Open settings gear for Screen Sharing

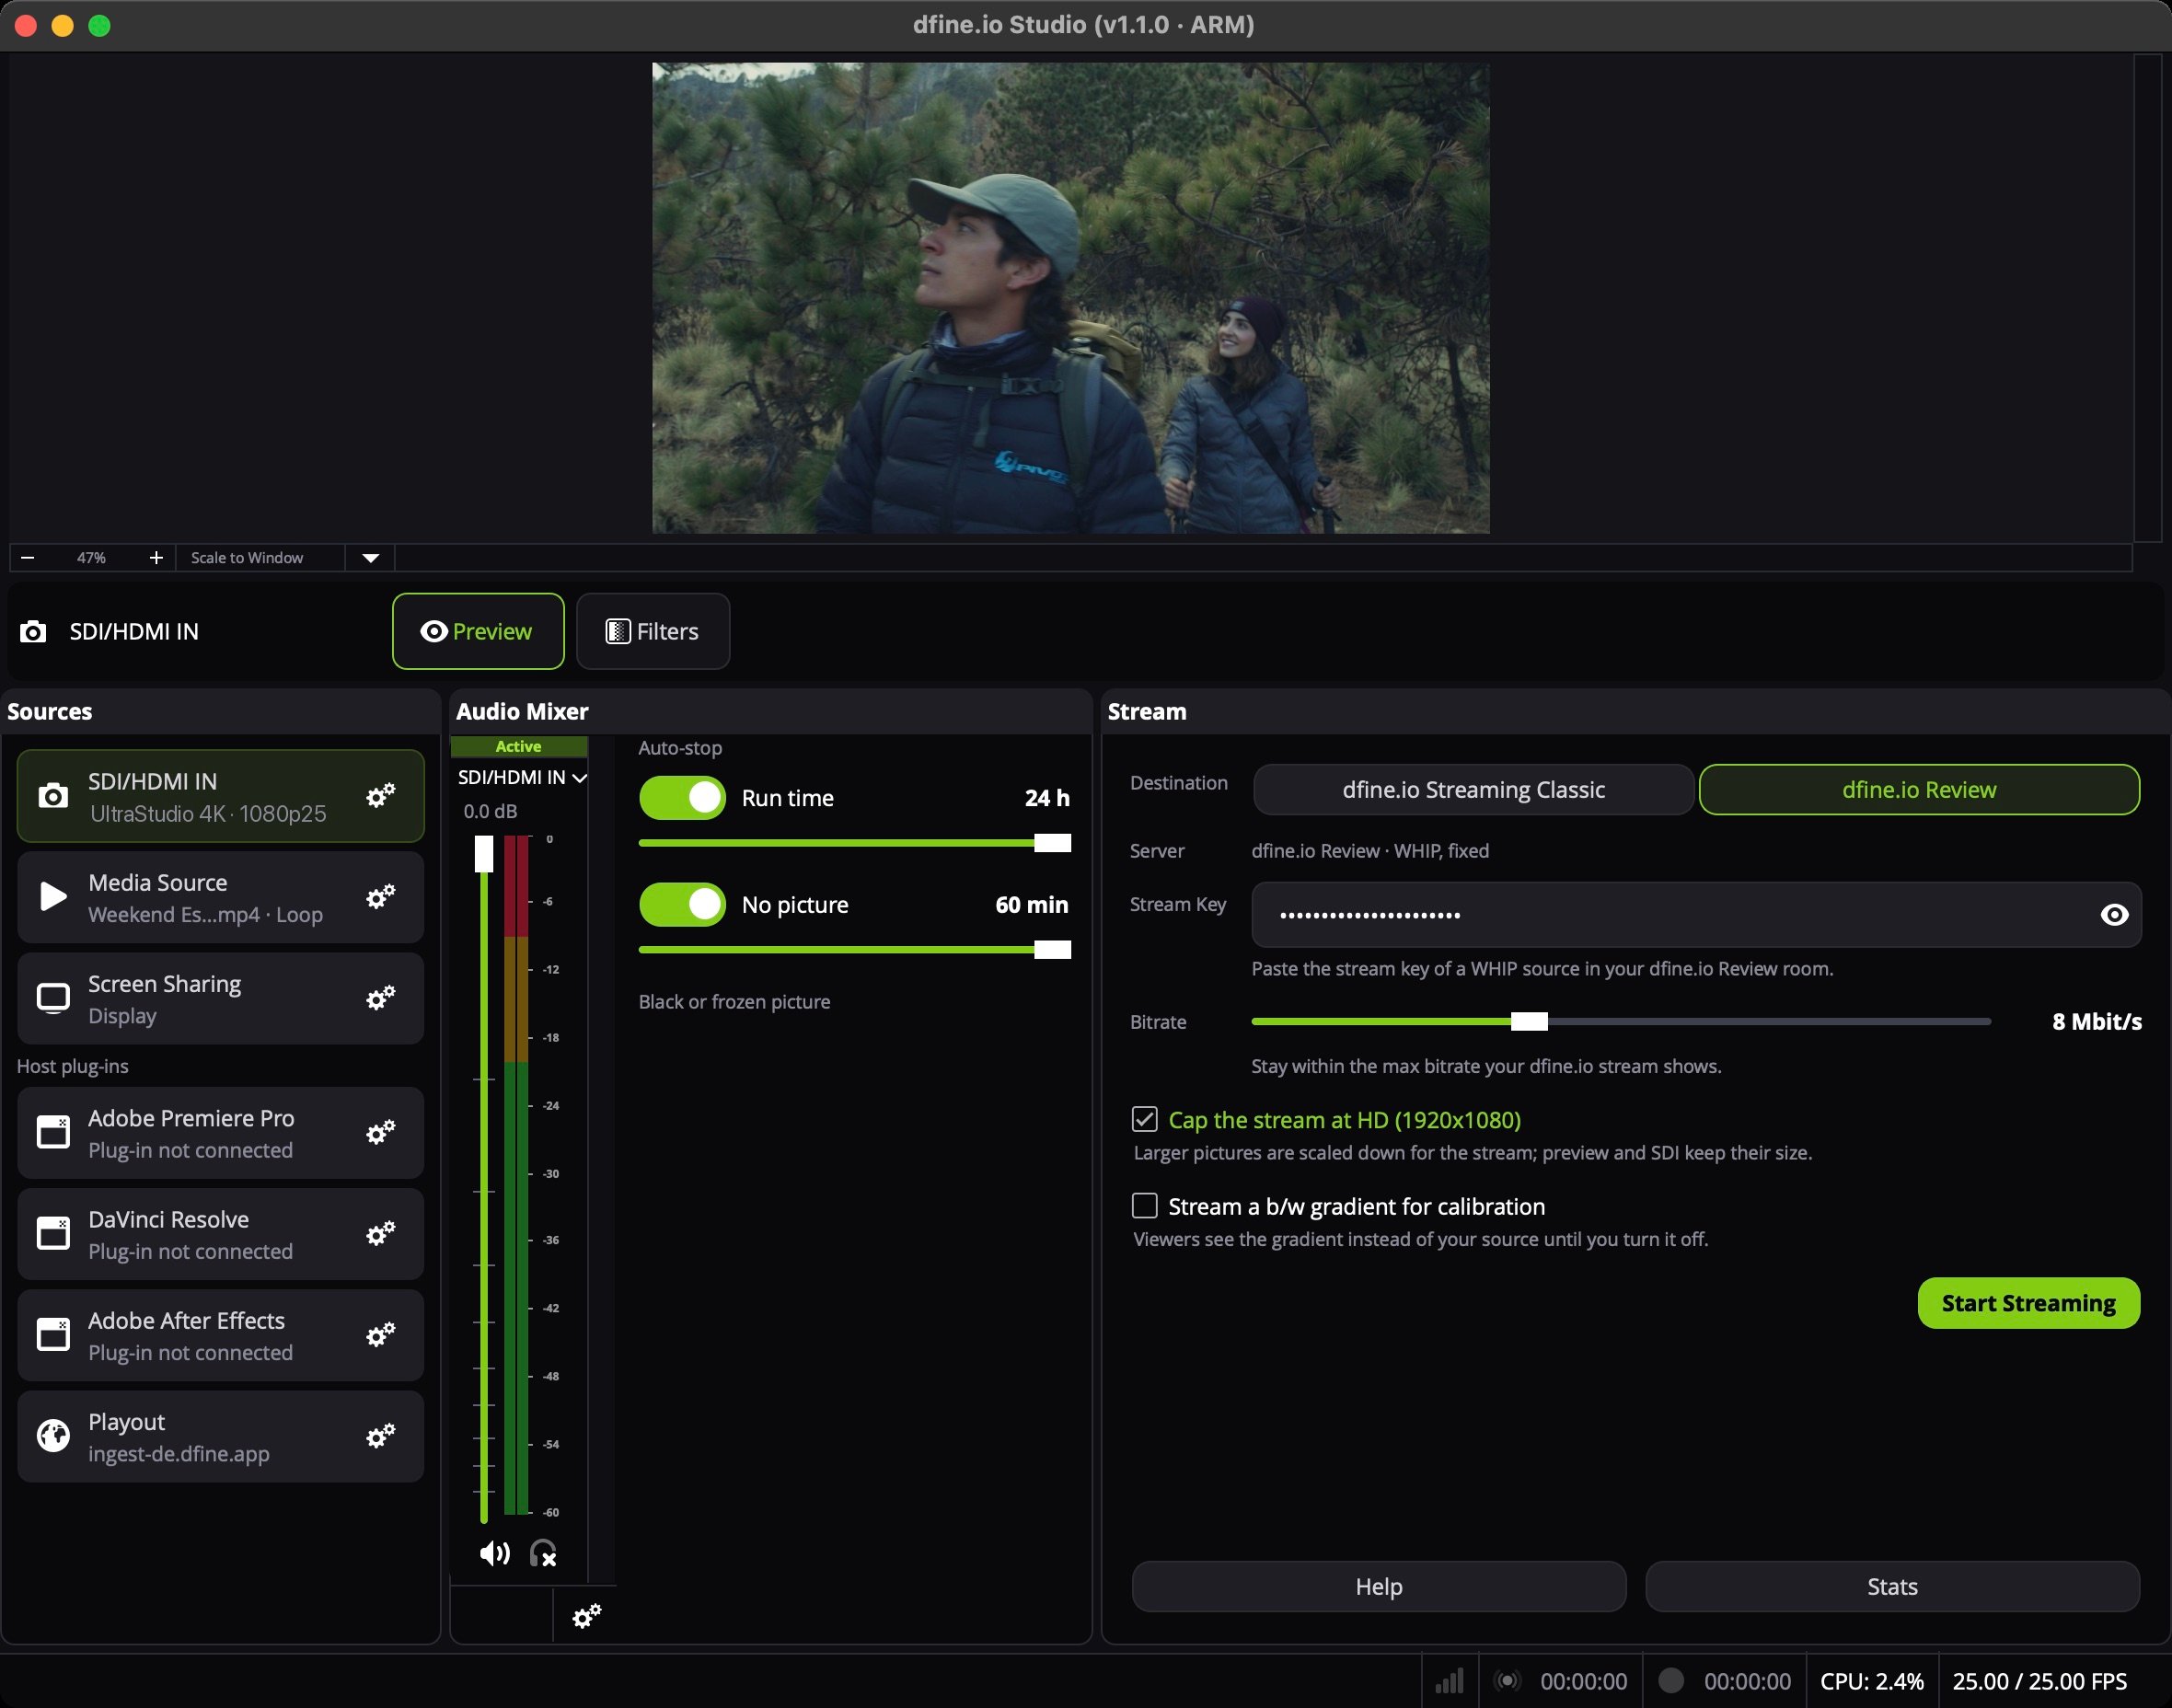click(380, 998)
